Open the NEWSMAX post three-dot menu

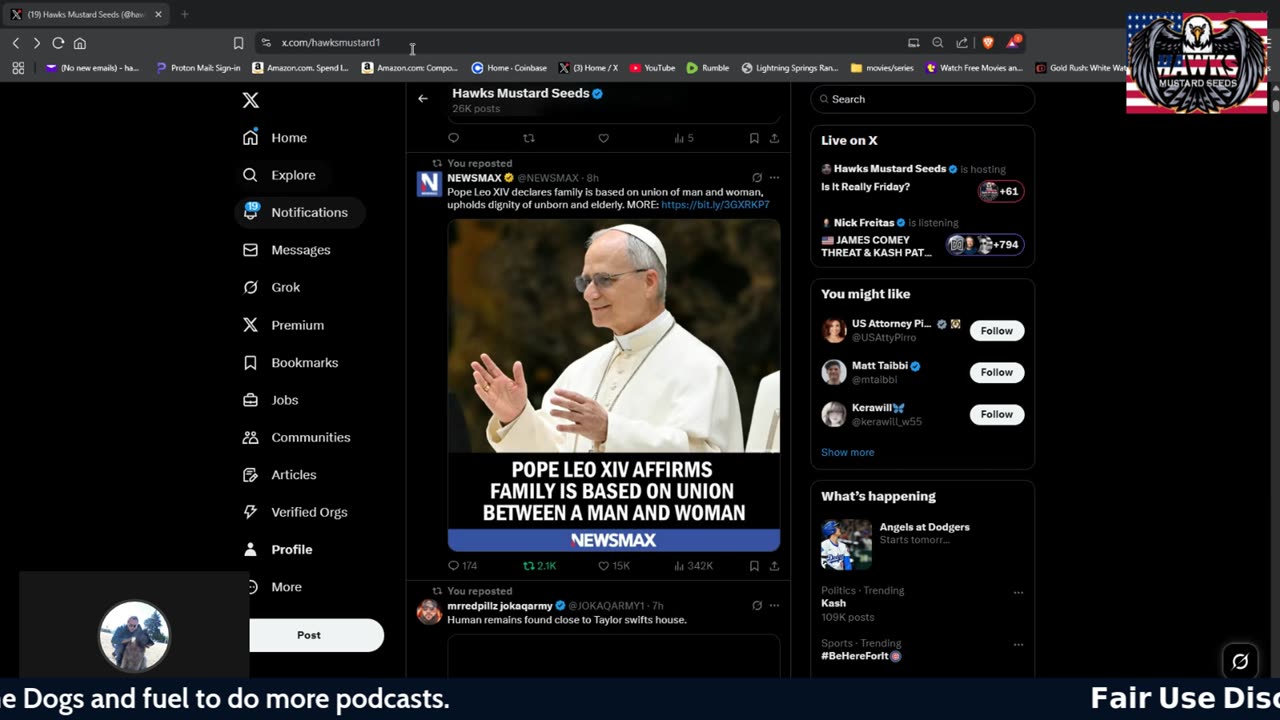774,178
